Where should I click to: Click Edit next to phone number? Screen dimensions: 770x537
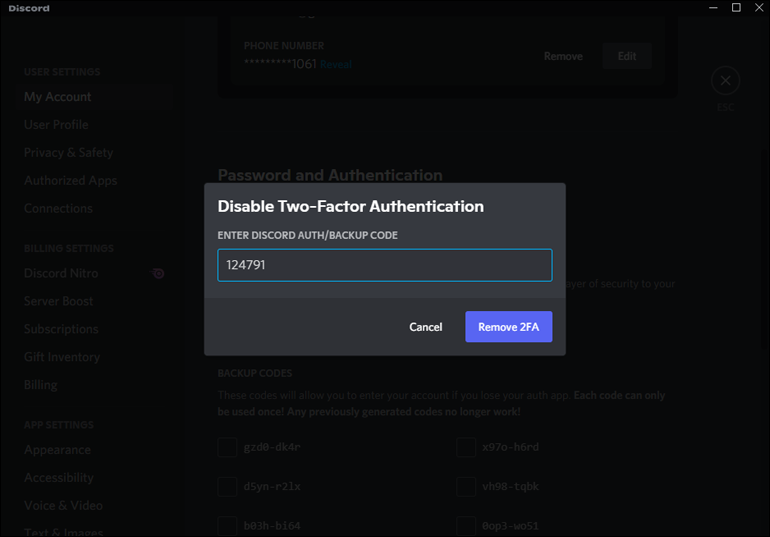point(627,56)
